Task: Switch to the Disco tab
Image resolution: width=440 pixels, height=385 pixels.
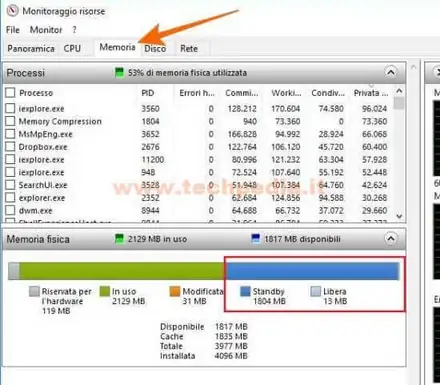Action: point(155,49)
